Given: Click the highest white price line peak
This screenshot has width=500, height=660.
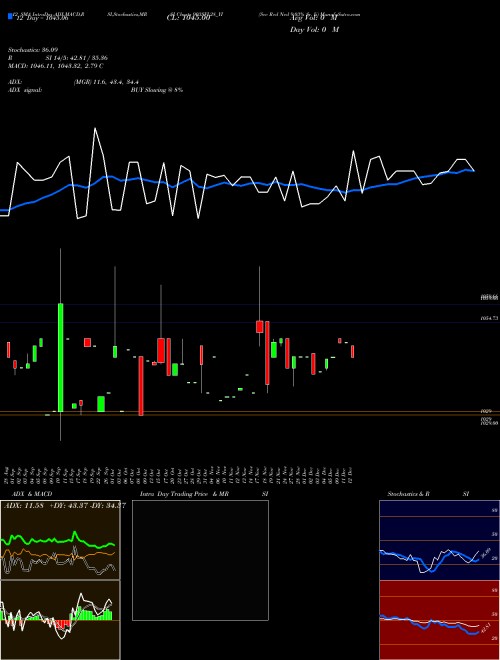Looking at the screenshot, I should (95, 129).
